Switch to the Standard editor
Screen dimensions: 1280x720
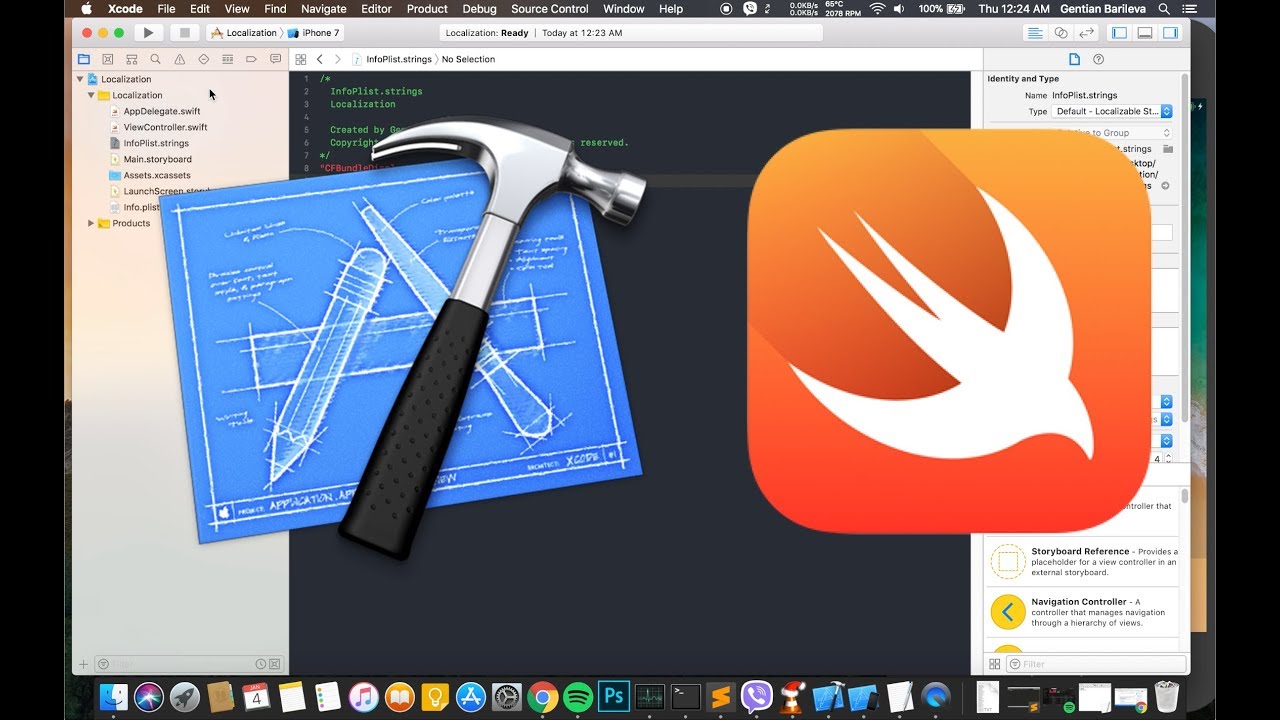(x=1036, y=33)
